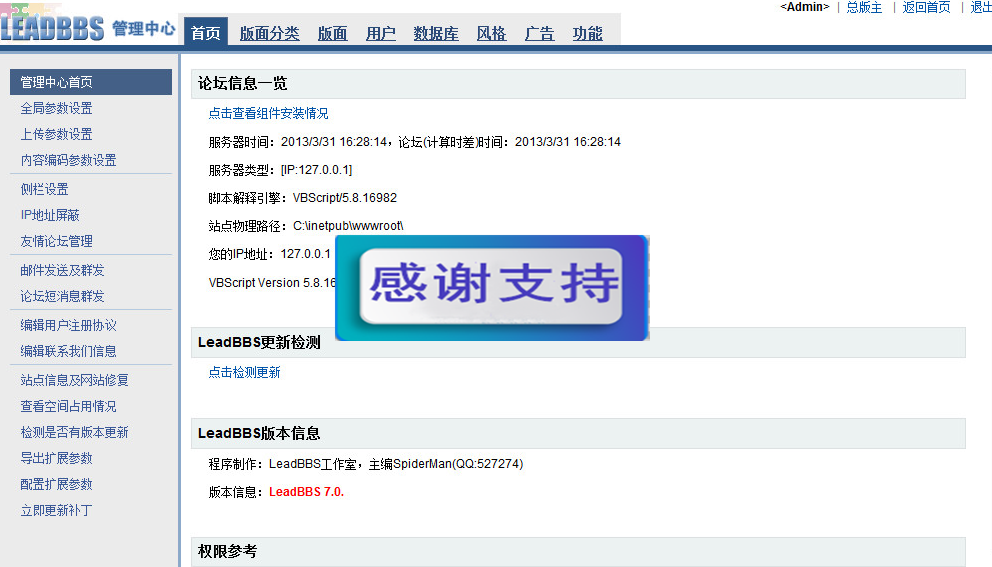Open 编辑联系我们信息

click(x=68, y=351)
